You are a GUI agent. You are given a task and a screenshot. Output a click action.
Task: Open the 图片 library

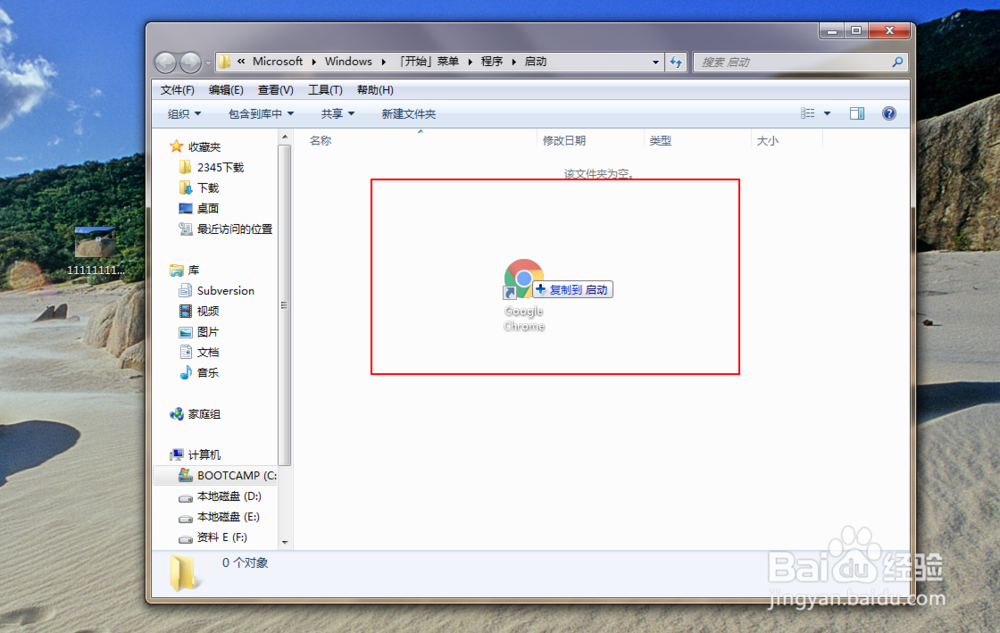[207, 331]
